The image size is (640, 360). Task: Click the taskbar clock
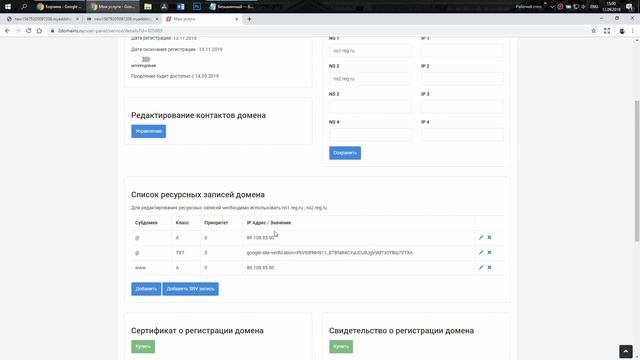pos(611,7)
